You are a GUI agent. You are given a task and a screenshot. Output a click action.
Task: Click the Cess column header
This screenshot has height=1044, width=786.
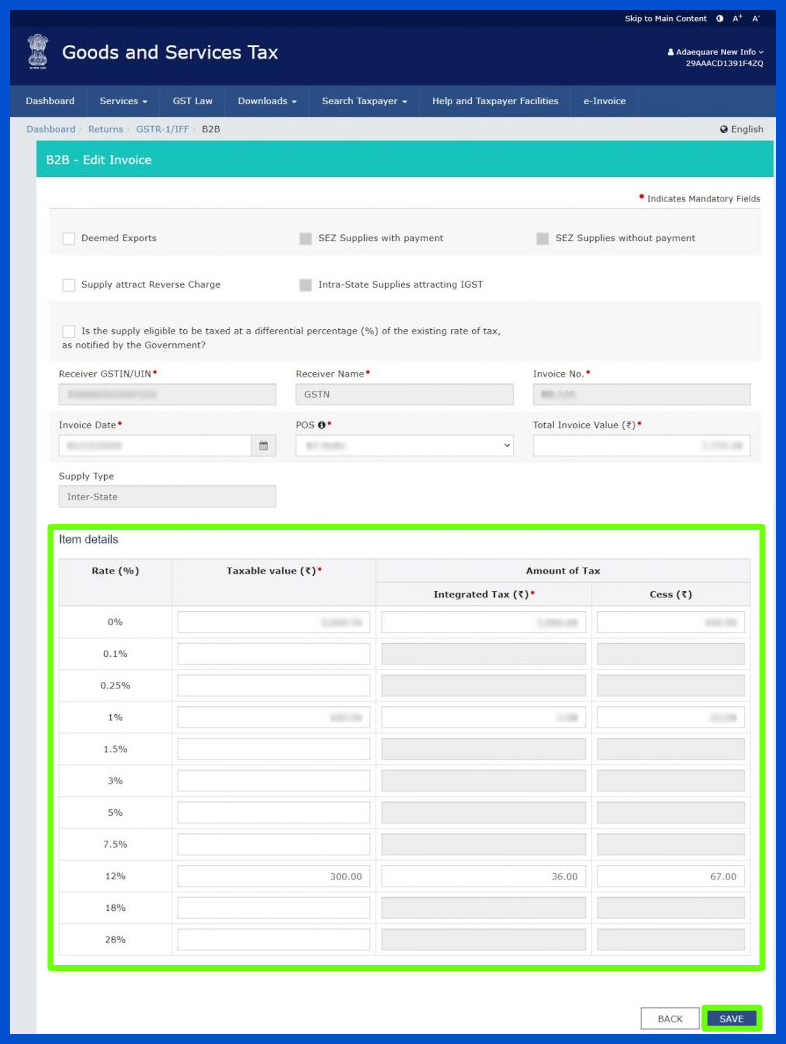coord(671,595)
